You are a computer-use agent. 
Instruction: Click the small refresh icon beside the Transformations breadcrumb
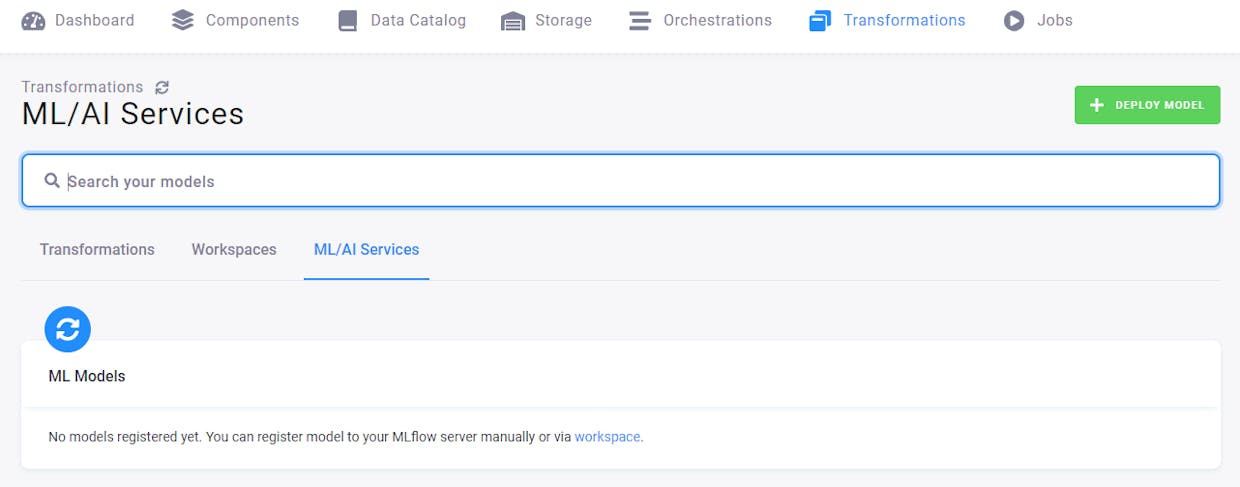[x=162, y=88]
